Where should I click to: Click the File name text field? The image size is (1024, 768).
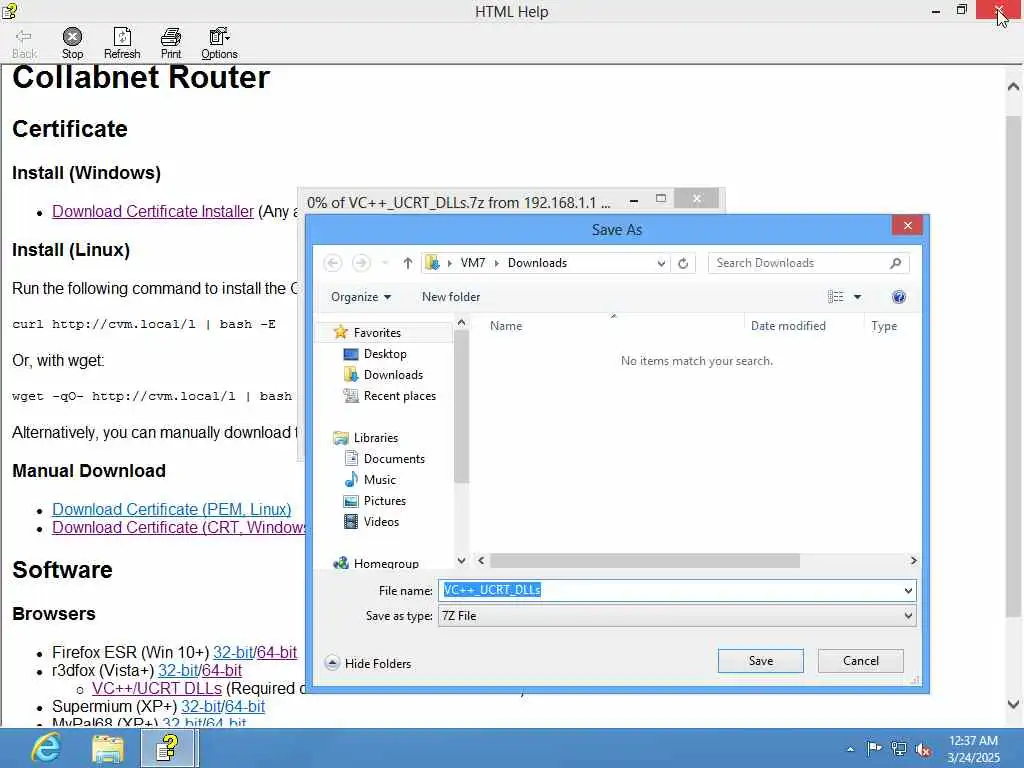pos(669,590)
